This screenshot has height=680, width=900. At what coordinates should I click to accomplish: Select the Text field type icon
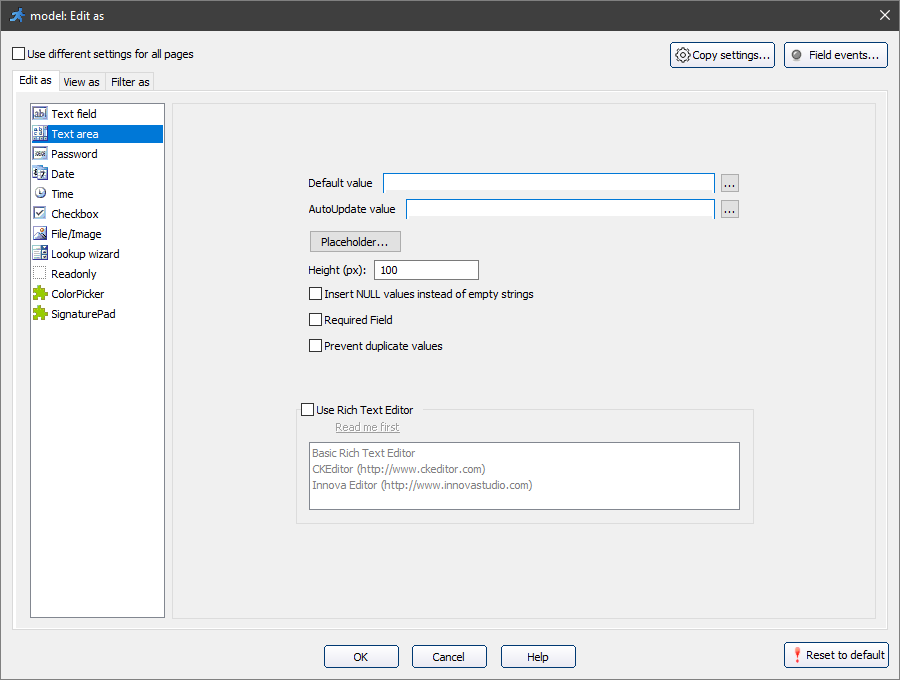tap(40, 114)
